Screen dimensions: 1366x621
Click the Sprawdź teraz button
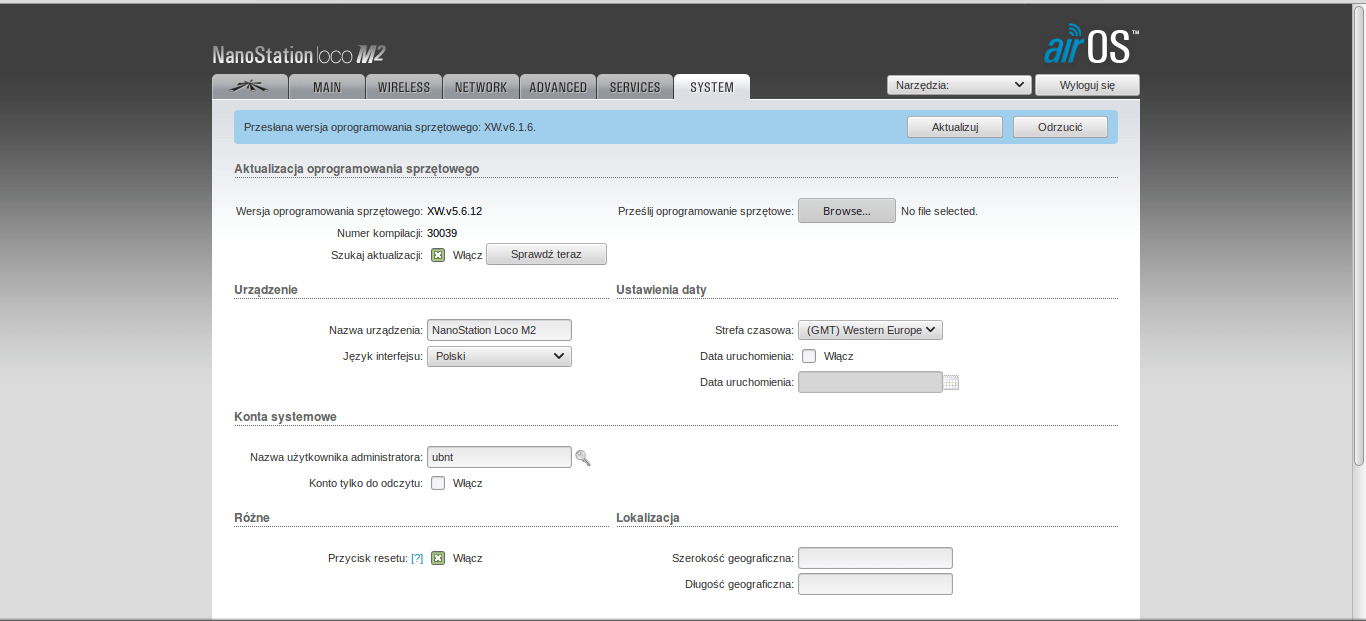pyautogui.click(x=546, y=254)
